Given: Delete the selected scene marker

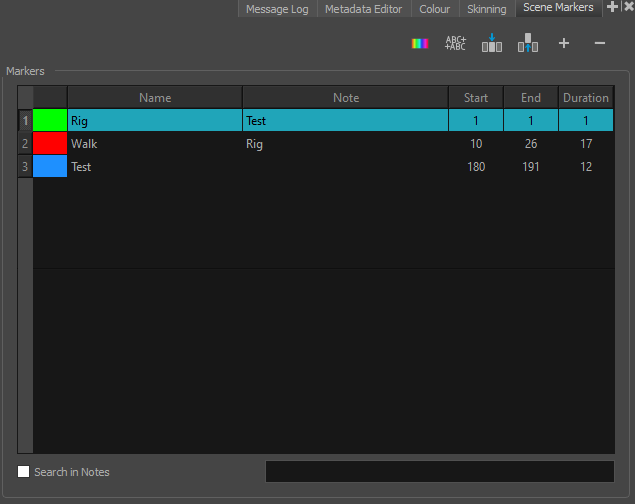Looking at the screenshot, I should 600,43.
